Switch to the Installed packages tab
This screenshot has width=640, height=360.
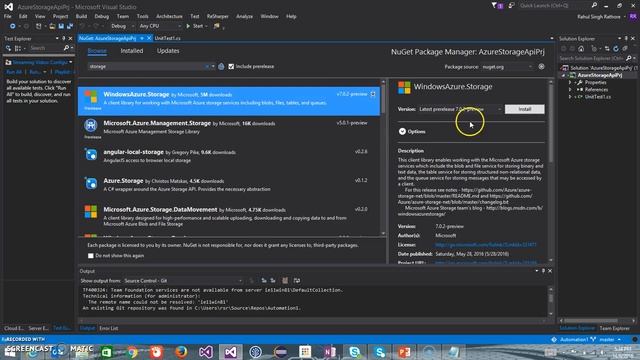tap(132, 51)
